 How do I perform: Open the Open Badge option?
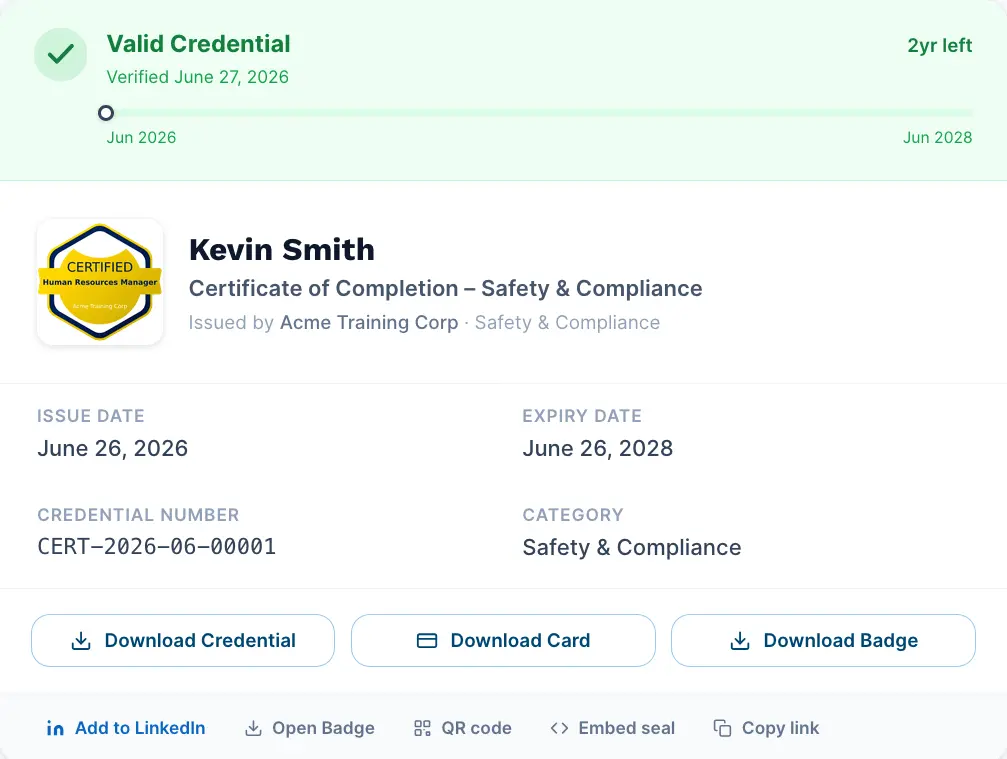click(310, 728)
